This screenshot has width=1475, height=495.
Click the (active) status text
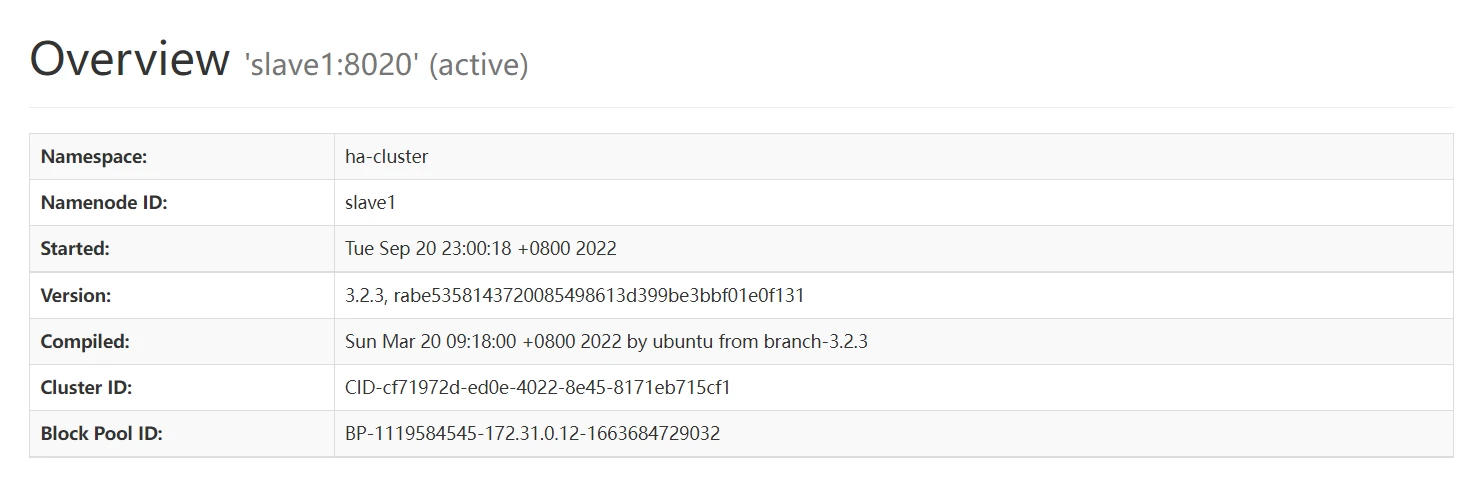click(478, 65)
